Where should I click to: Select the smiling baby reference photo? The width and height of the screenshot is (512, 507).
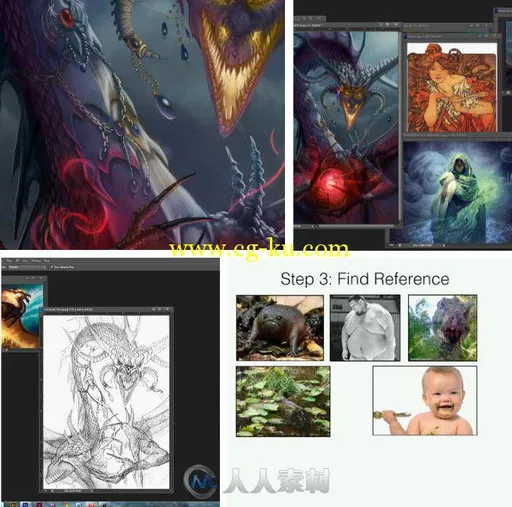425,400
